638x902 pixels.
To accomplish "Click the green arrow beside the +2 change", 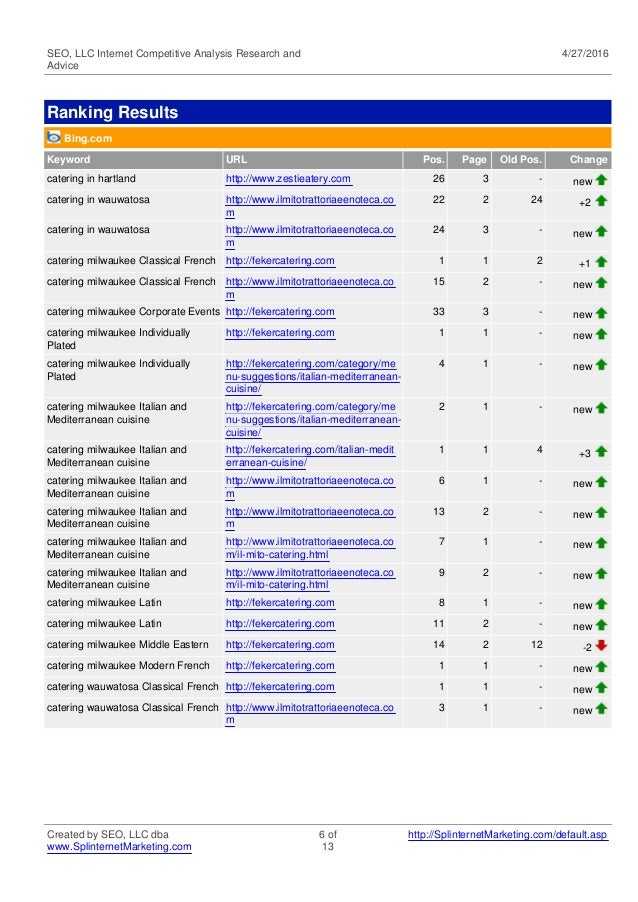I will (602, 201).
